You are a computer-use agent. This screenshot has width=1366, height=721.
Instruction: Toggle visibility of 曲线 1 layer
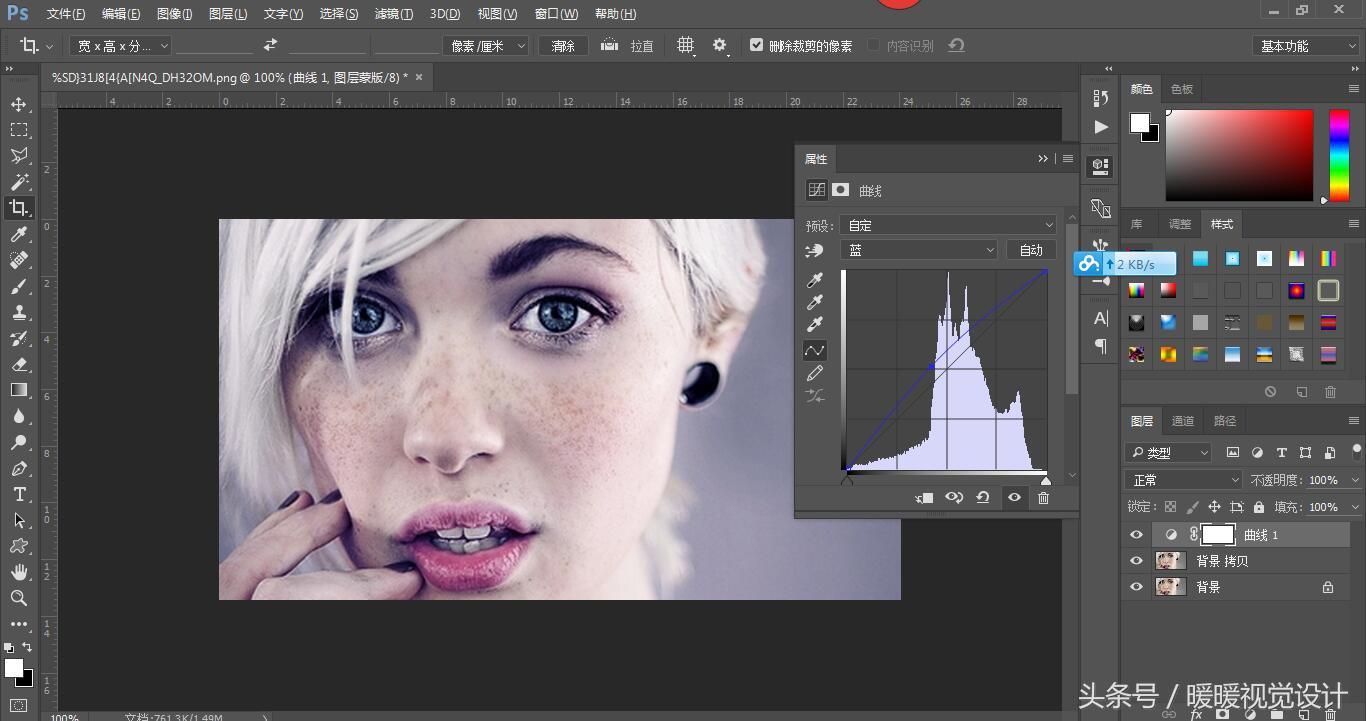(1136, 535)
